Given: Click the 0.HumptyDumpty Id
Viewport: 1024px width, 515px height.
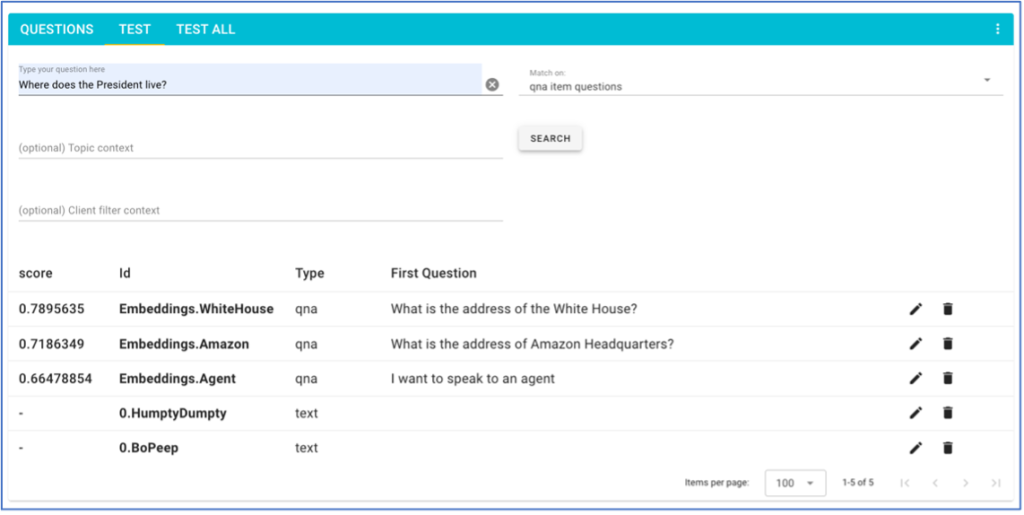Looking at the screenshot, I should click(x=172, y=413).
